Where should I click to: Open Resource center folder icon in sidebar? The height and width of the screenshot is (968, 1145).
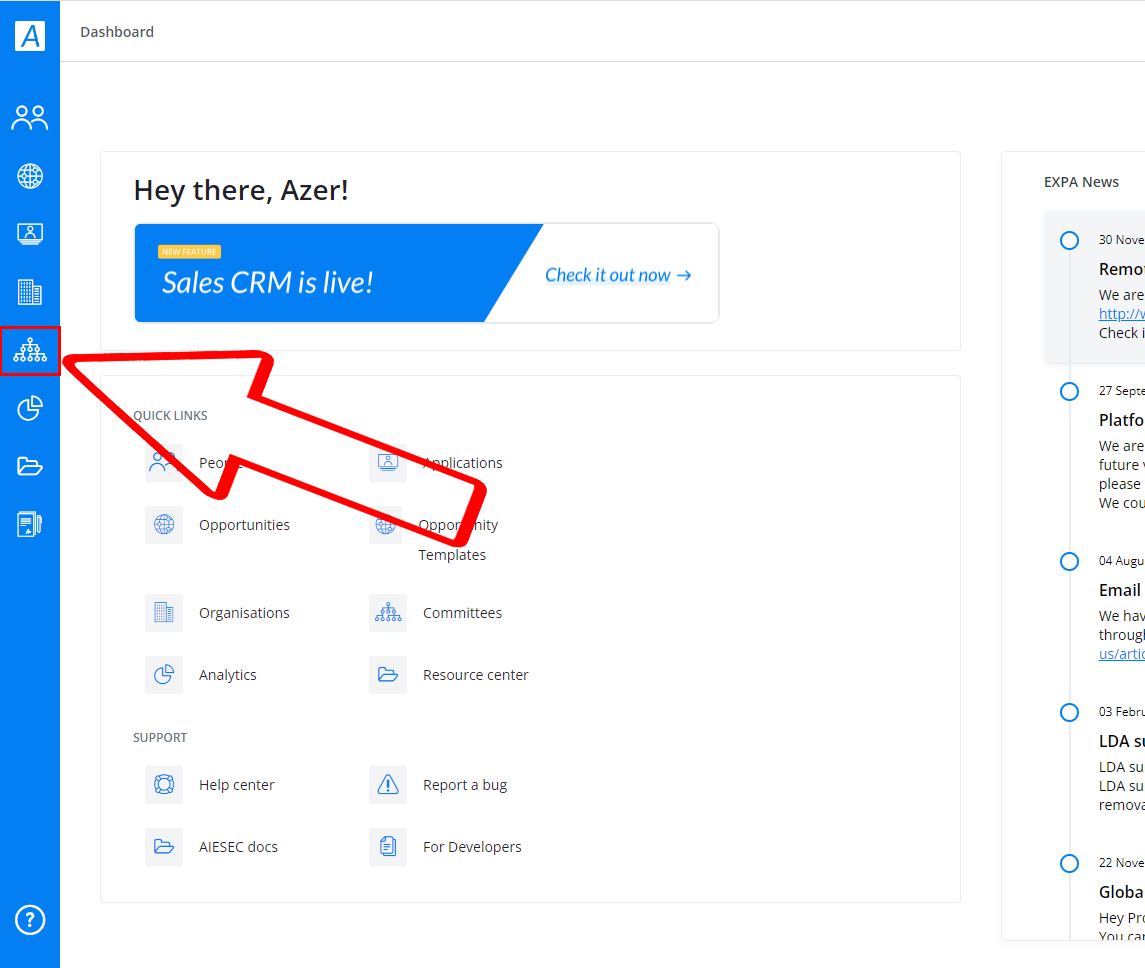(x=30, y=466)
